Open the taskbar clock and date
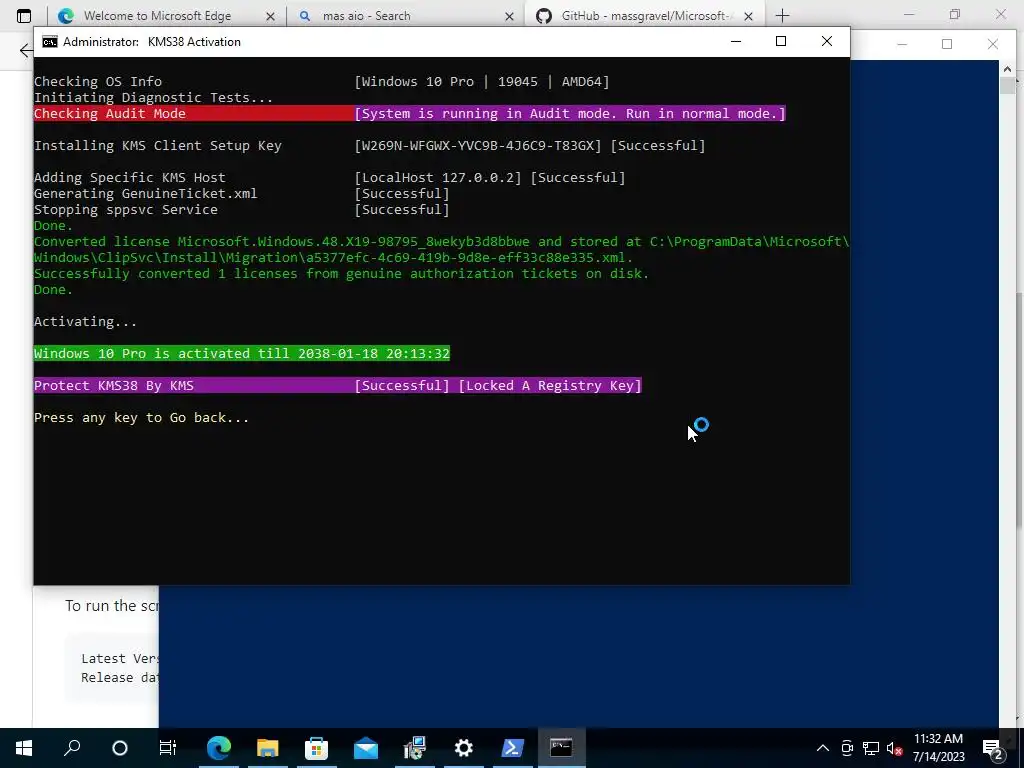Image resolution: width=1024 pixels, height=768 pixels. point(938,747)
